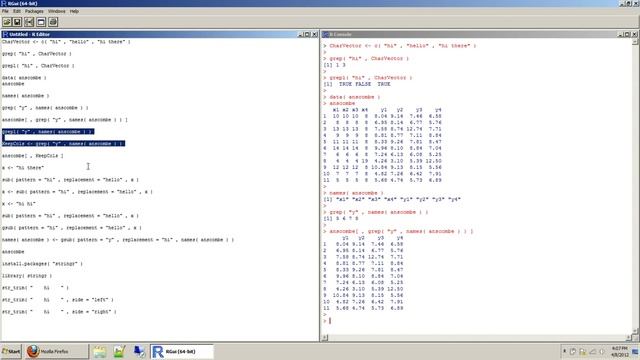Click editor line starting 'gsub( pattern = "hi"'
Viewport: 640px width, 360px height.
click(72, 227)
